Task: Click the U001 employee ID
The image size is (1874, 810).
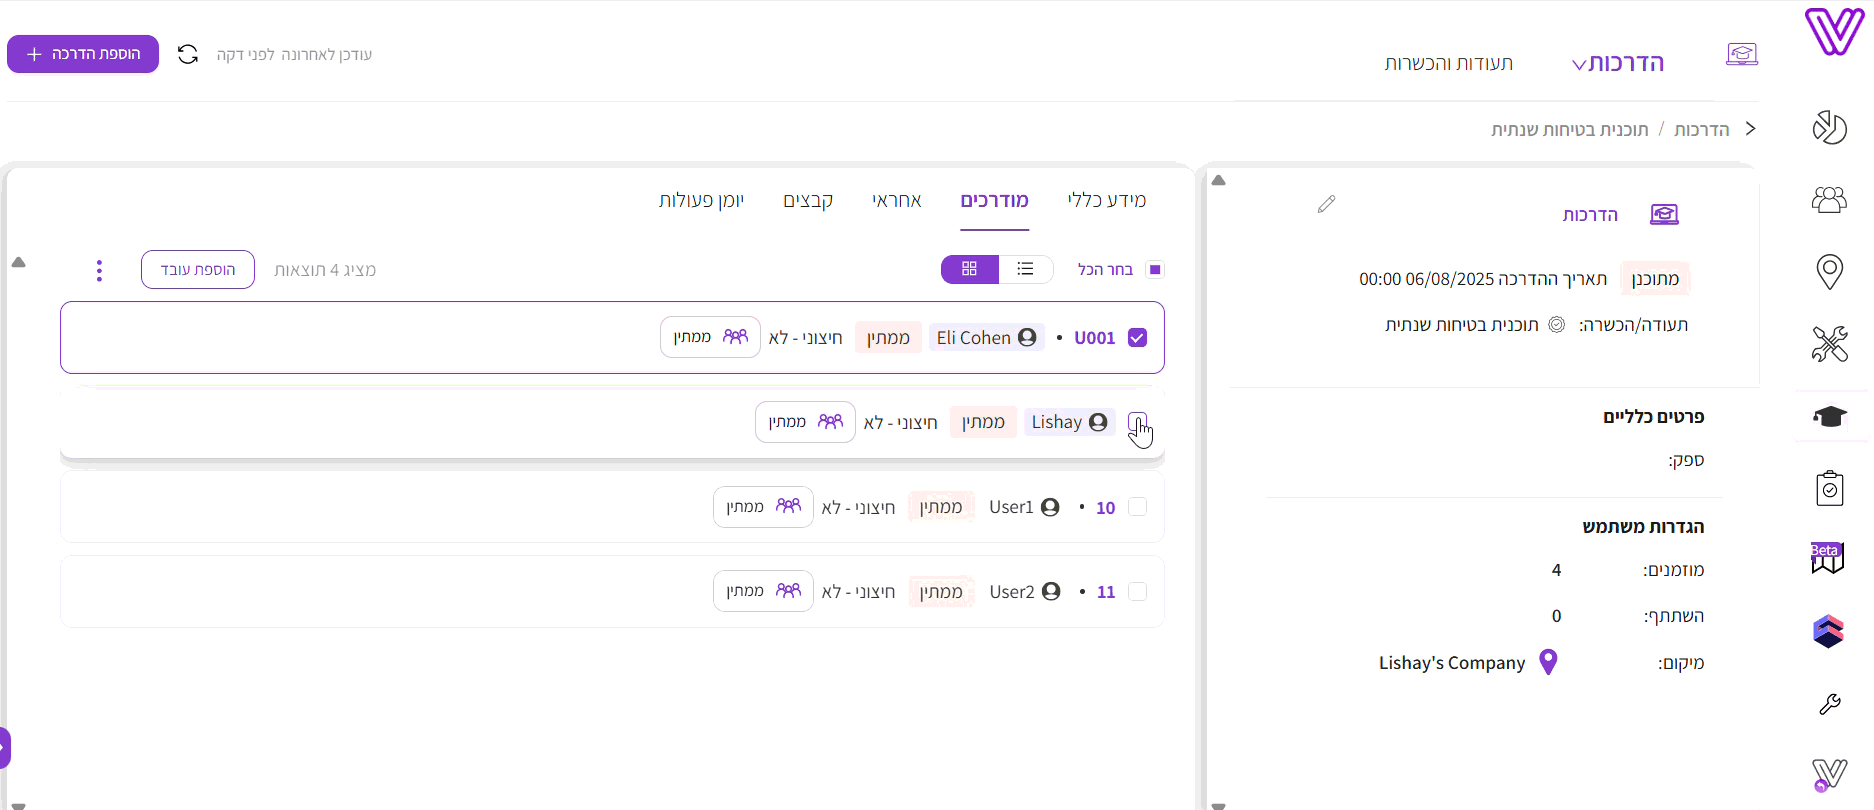Action: [1095, 338]
